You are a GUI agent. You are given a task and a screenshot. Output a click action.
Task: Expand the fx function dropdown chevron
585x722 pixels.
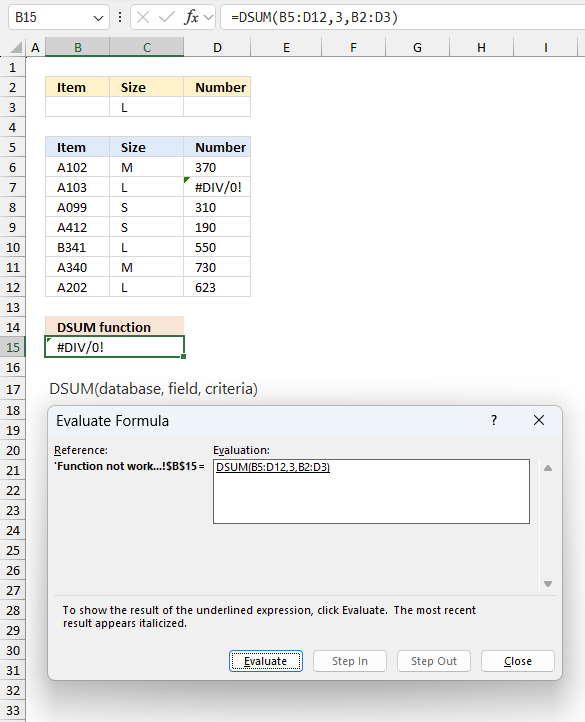point(209,17)
